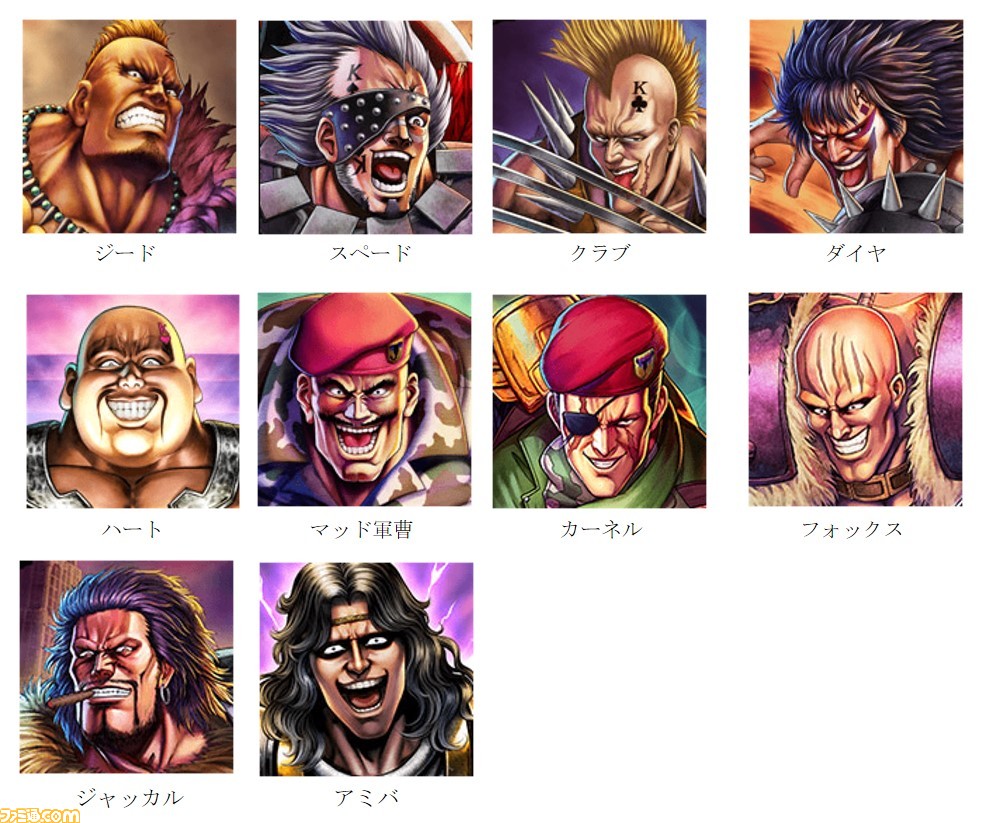Select the スペード character portrait with eyepatch
983x823 pixels.
[x=365, y=127]
